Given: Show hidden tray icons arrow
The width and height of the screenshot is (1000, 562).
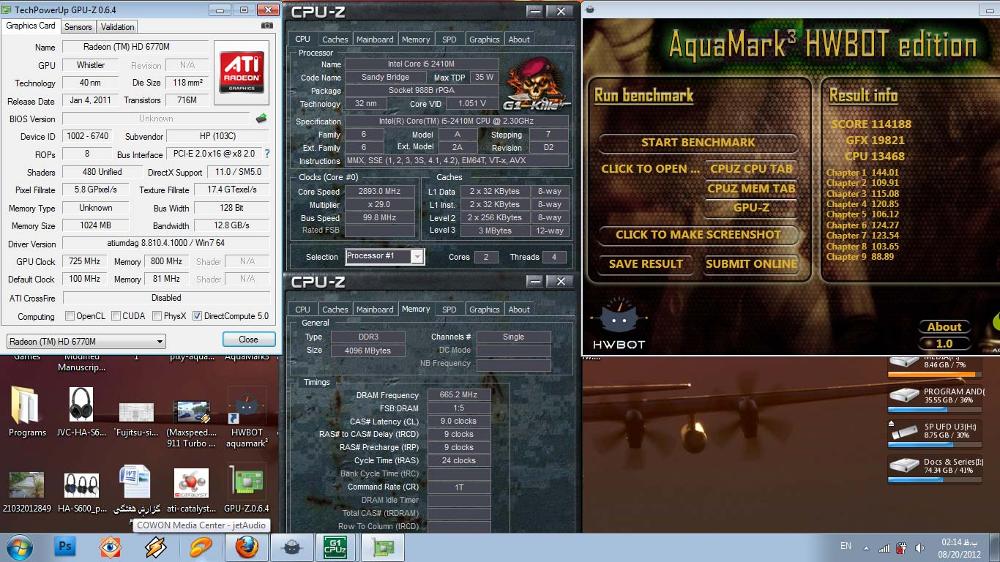Looking at the screenshot, I should pos(866,548).
